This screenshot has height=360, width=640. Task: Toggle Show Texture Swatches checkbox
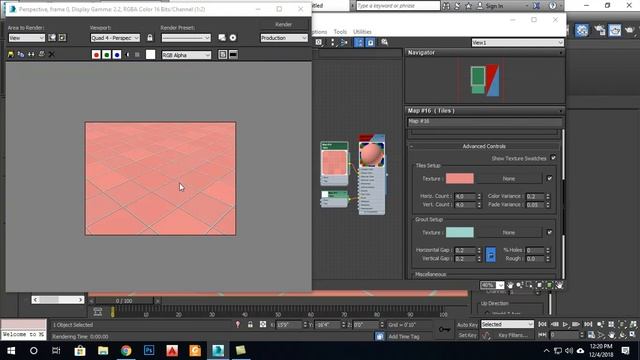coord(553,158)
